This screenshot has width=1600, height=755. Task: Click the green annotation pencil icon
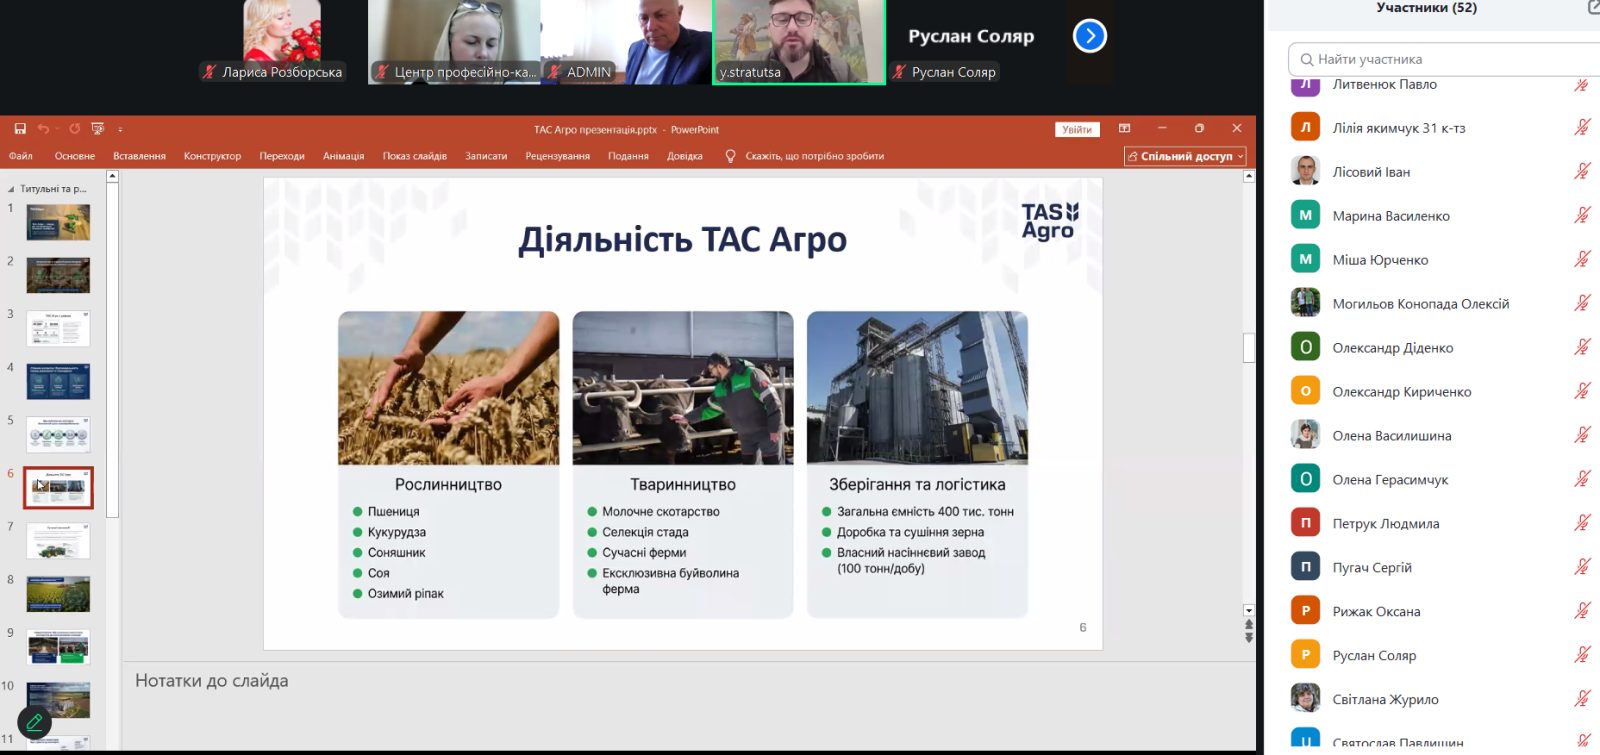click(x=34, y=722)
